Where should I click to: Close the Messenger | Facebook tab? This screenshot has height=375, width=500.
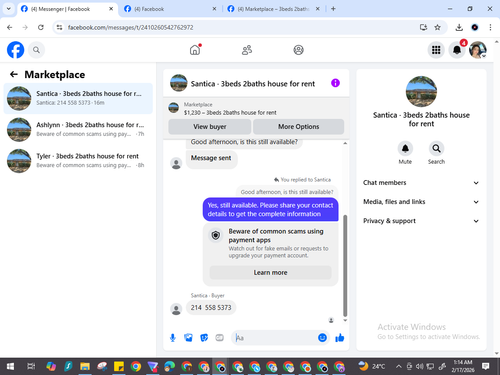[111, 9]
